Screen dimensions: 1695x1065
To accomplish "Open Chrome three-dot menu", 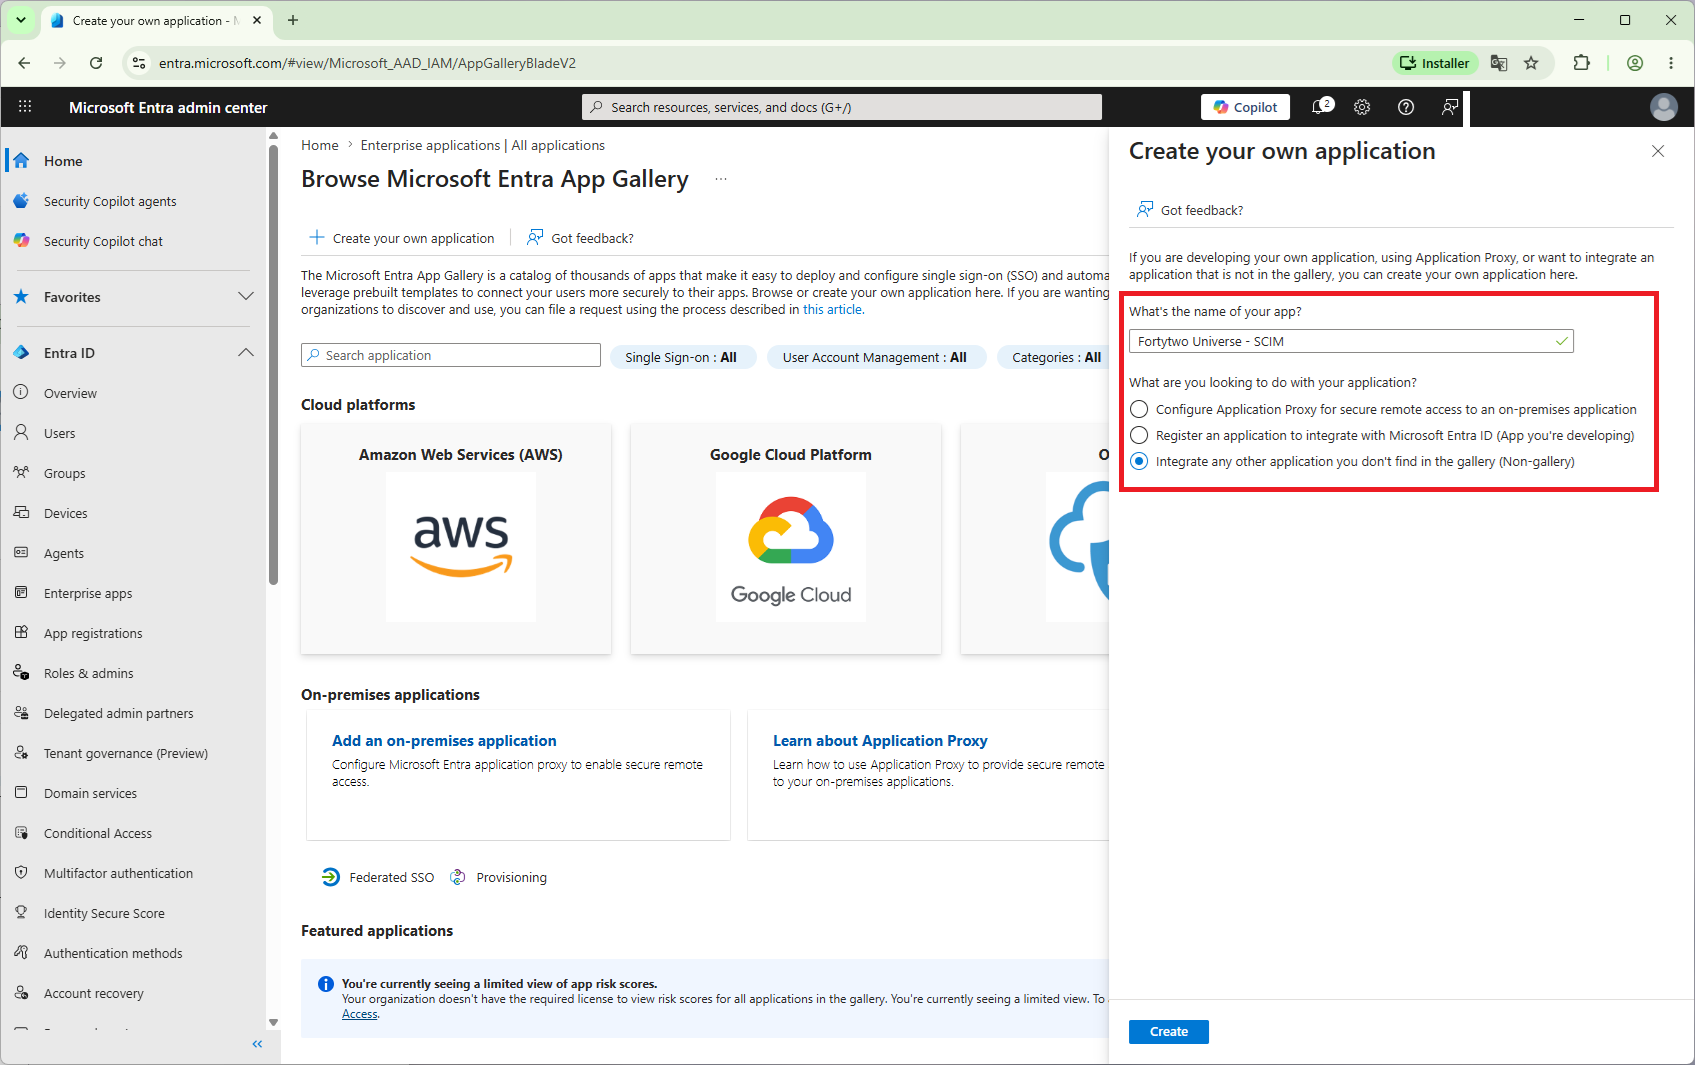I will 1671,63.
